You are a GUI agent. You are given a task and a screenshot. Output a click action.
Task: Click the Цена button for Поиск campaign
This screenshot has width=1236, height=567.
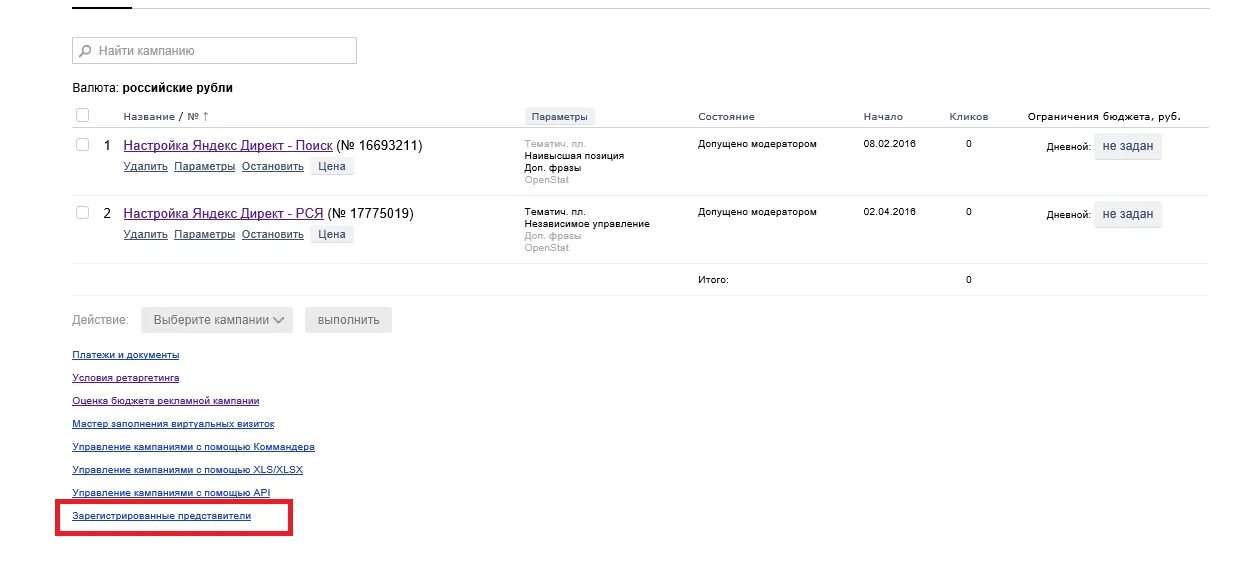click(x=332, y=166)
